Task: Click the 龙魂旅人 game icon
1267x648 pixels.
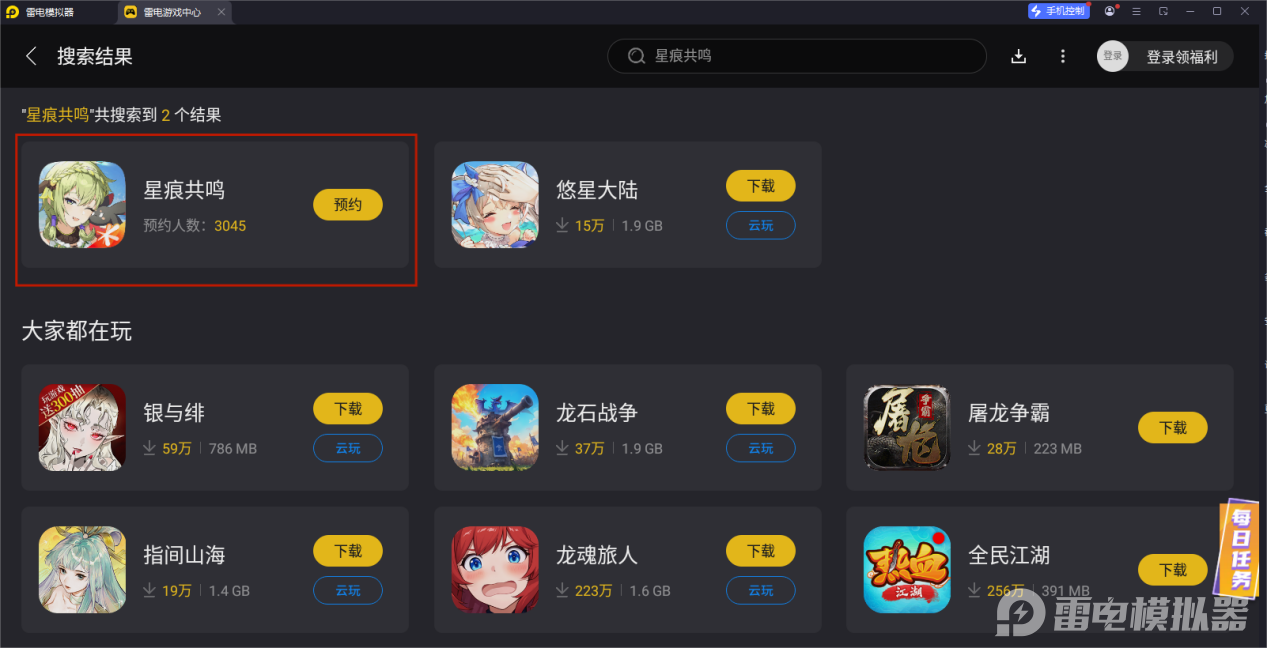Action: pyautogui.click(x=495, y=569)
